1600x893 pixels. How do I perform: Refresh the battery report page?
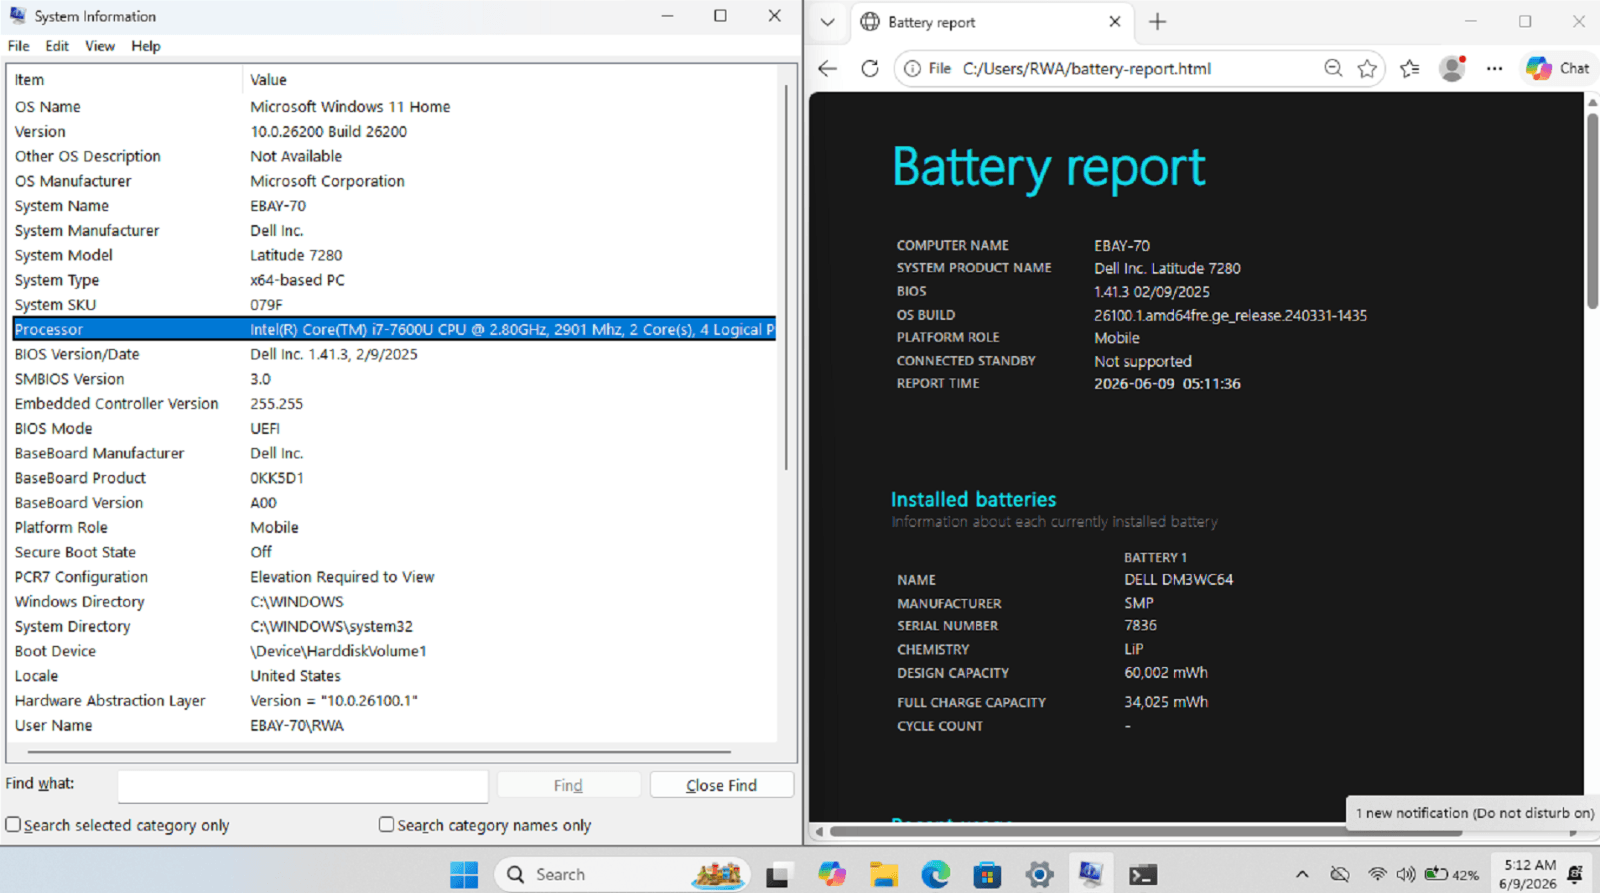tap(870, 68)
